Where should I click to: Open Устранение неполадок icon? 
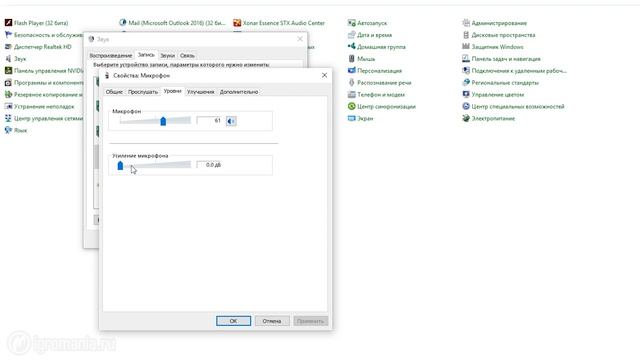pyautogui.click(x=8, y=106)
